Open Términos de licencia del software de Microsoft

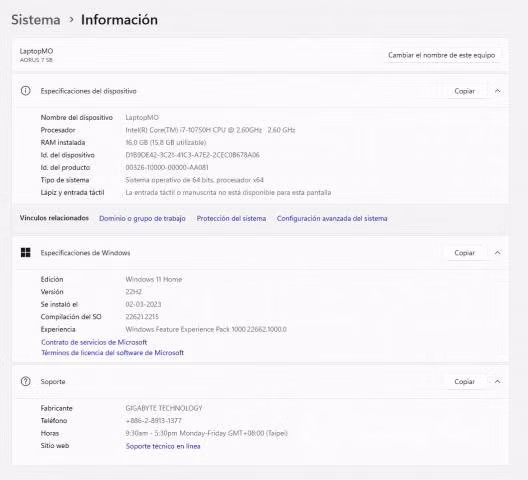pos(112,353)
